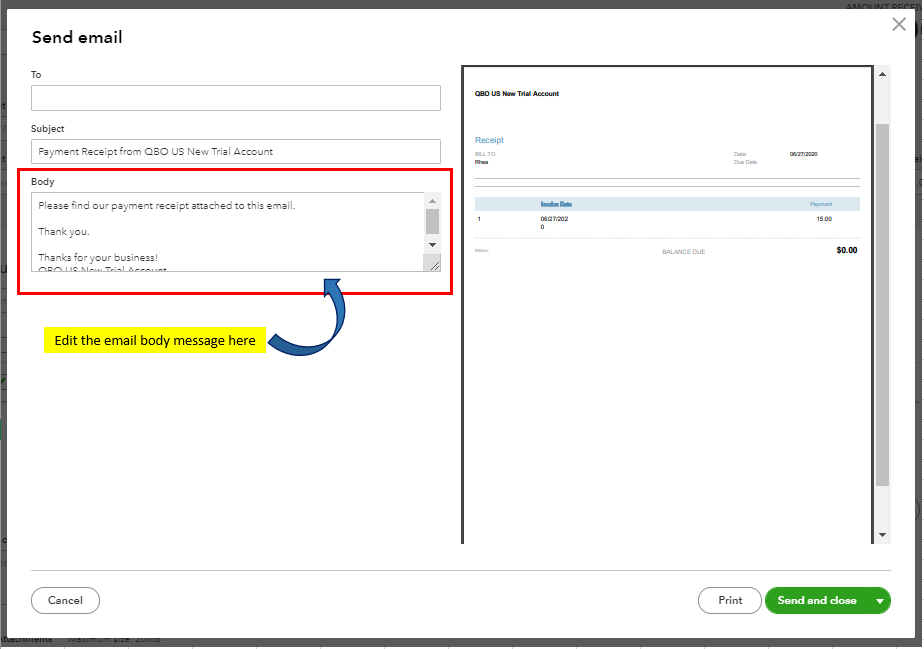Click 'Thanks for your business!' body line
Viewport: 924px width, 649px height.
tap(98, 258)
